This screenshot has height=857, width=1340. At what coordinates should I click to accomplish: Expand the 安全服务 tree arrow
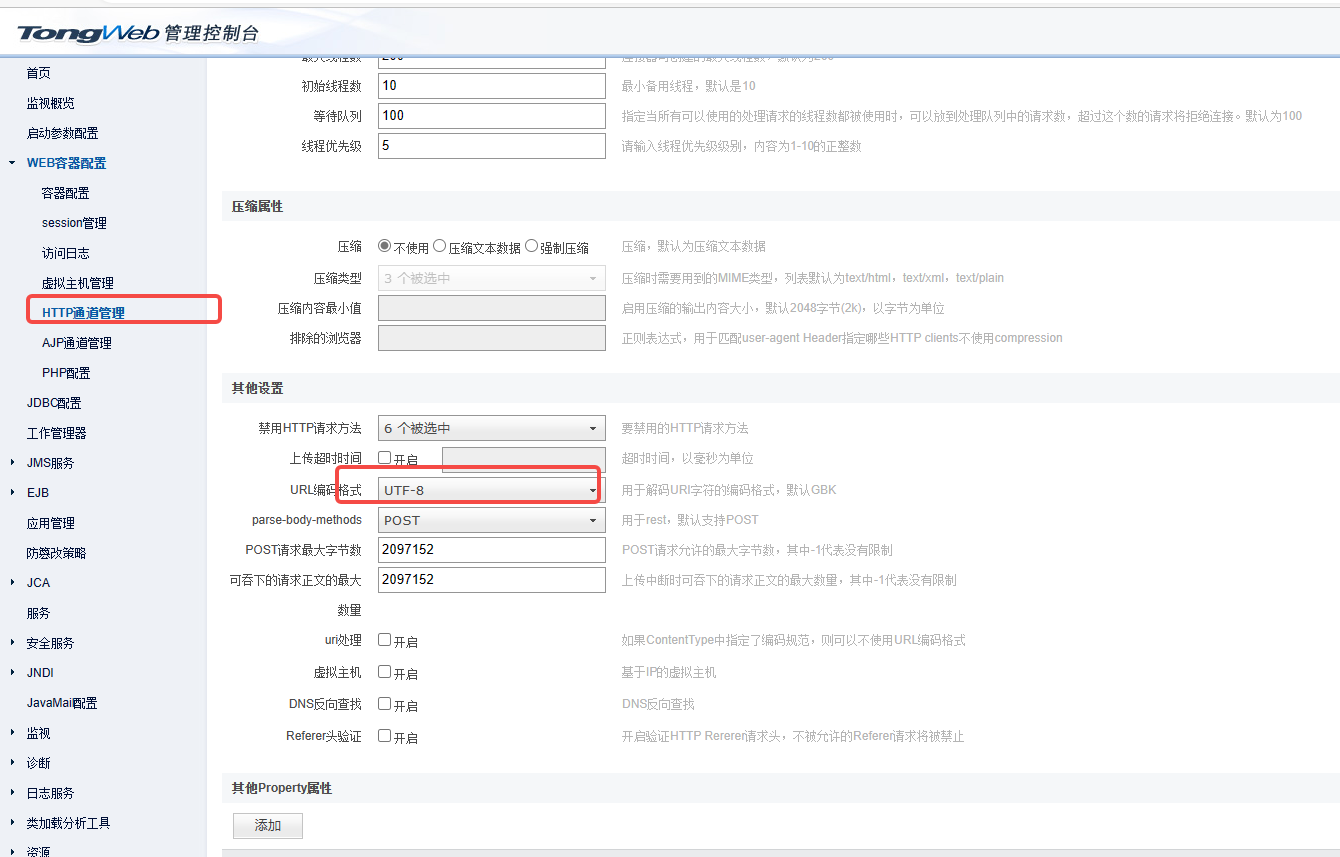pyautogui.click(x=12, y=643)
